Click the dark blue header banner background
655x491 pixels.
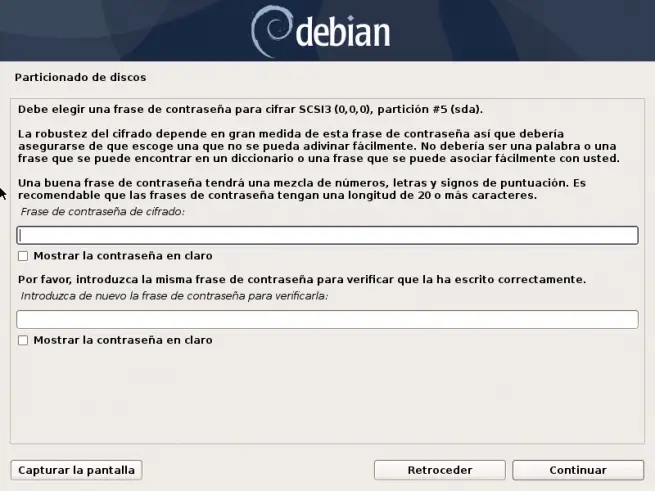(x=522, y=31)
